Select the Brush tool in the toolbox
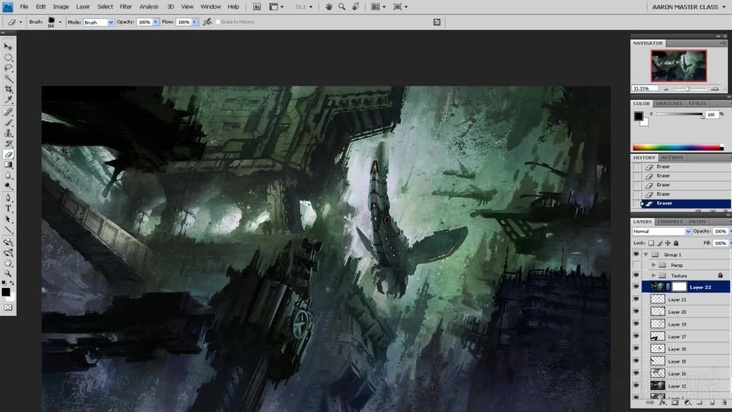Image resolution: width=732 pixels, height=412 pixels. 8,123
